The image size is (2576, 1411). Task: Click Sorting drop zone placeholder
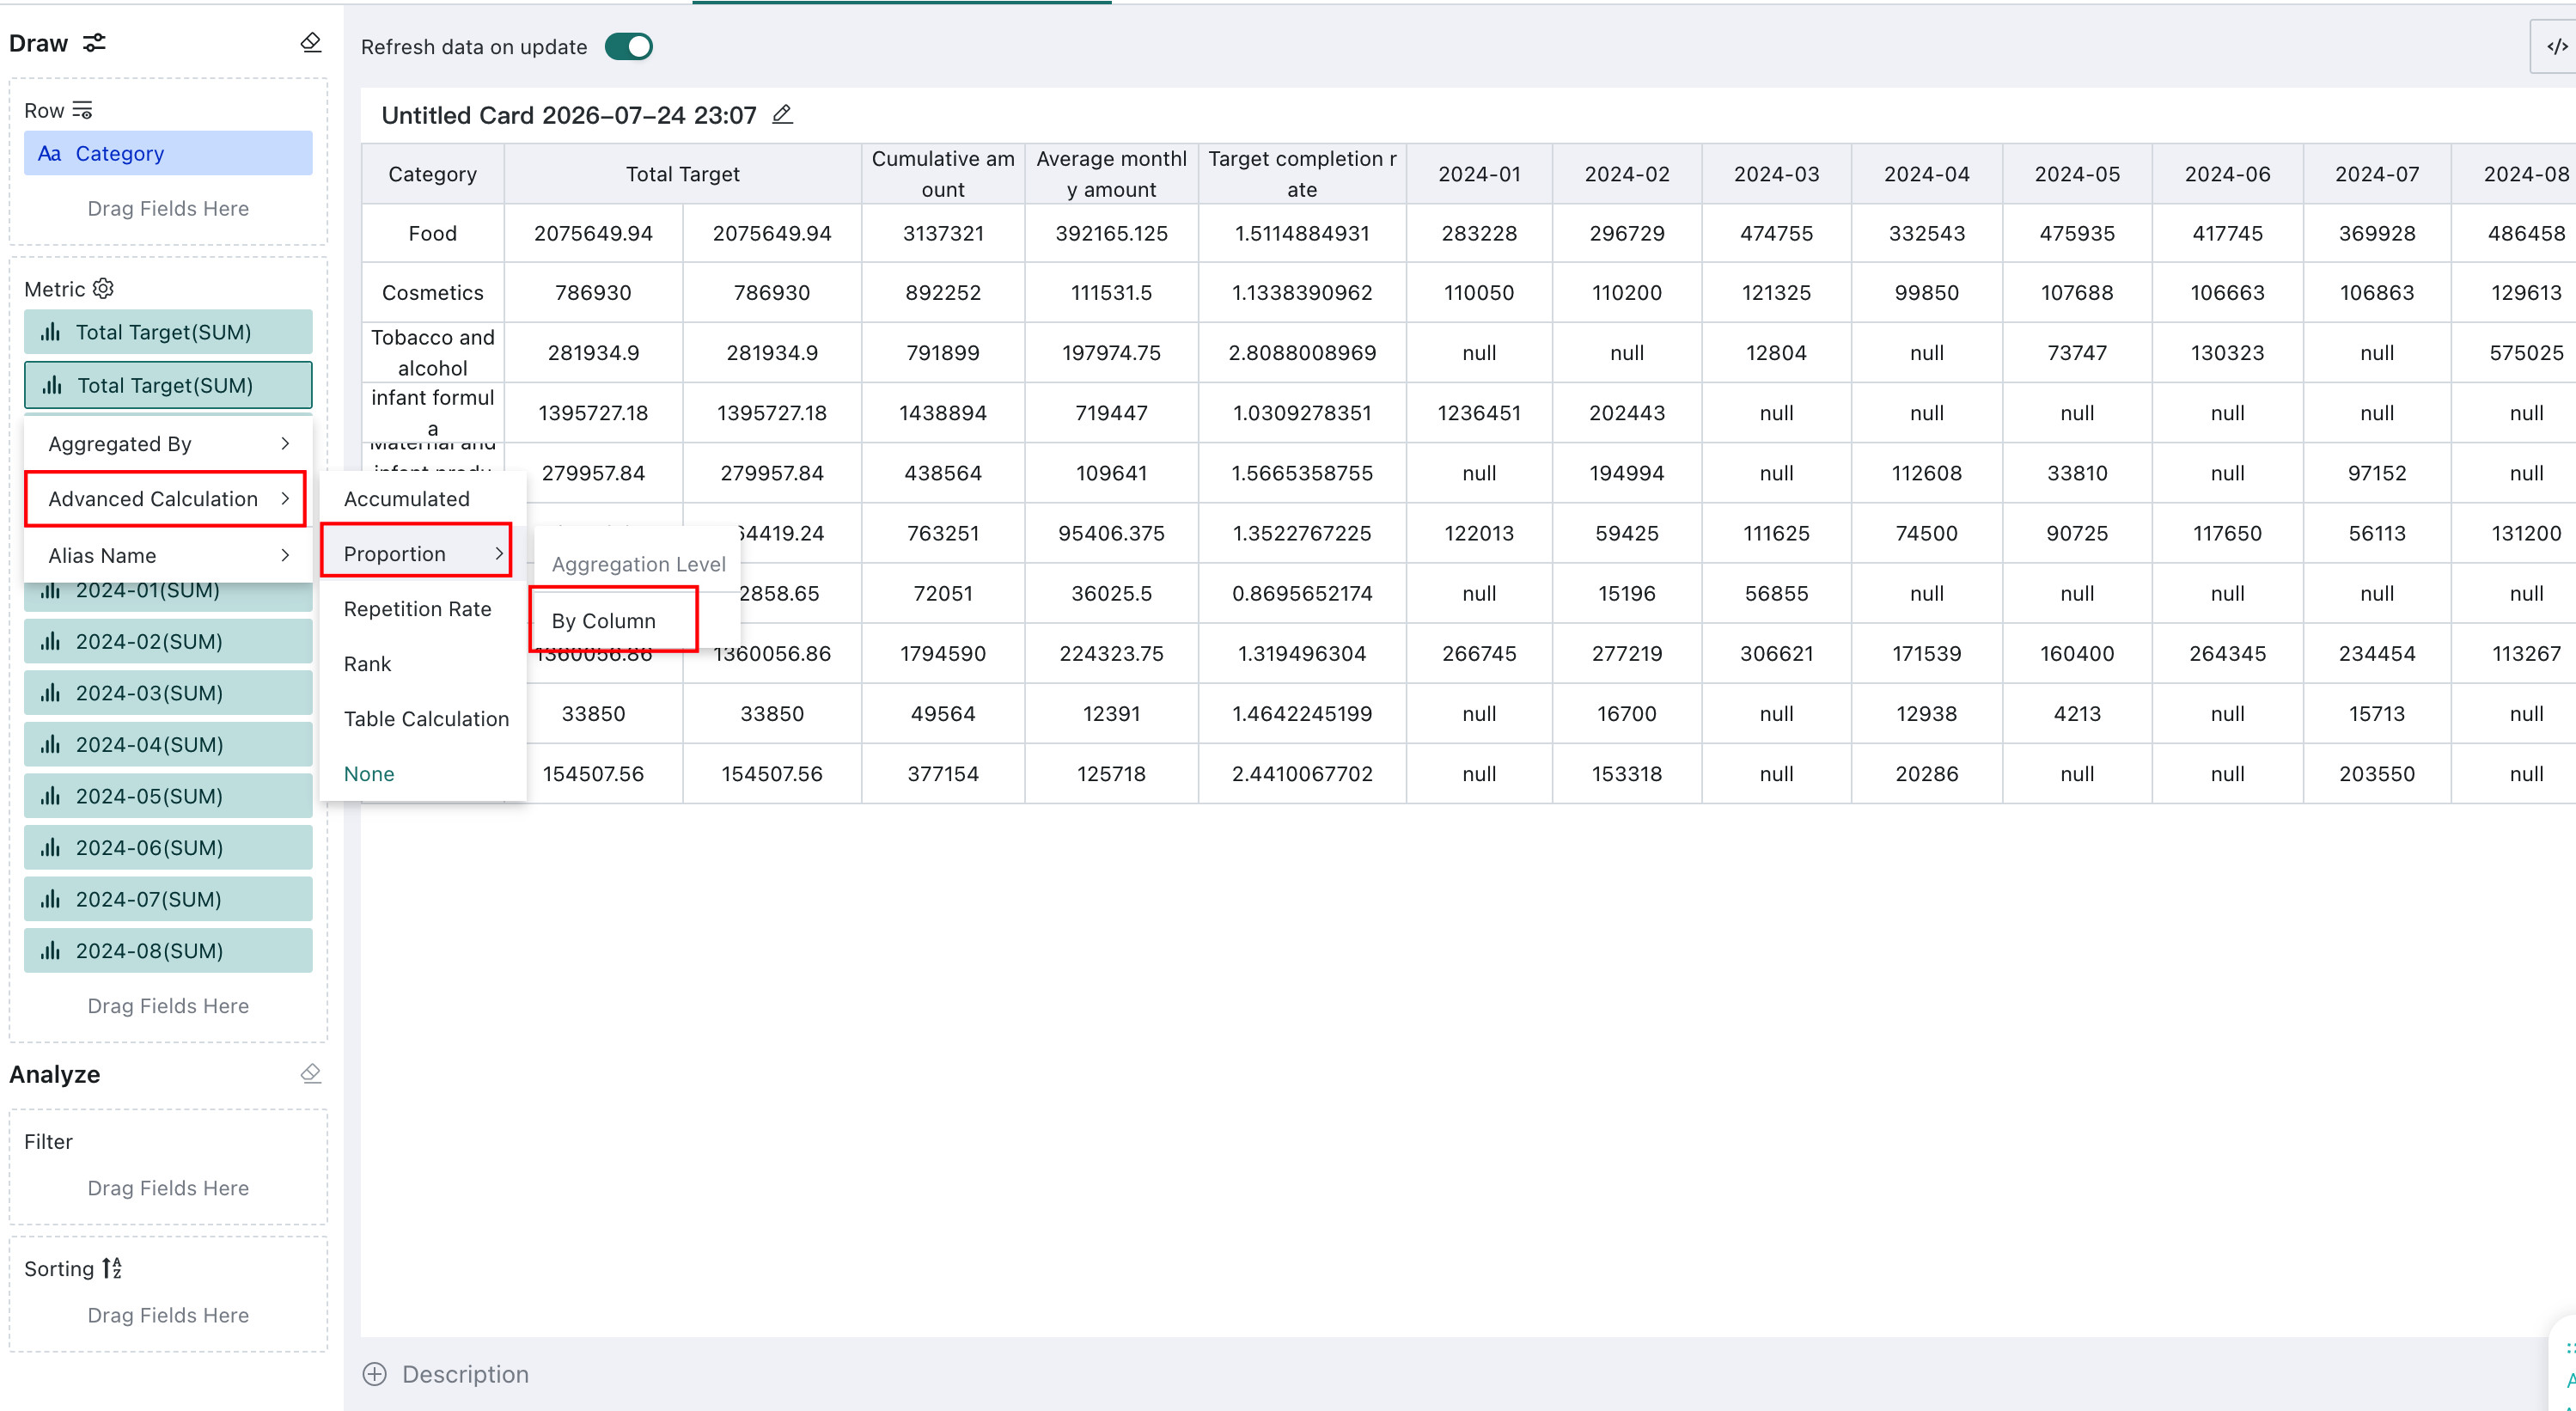168,1315
